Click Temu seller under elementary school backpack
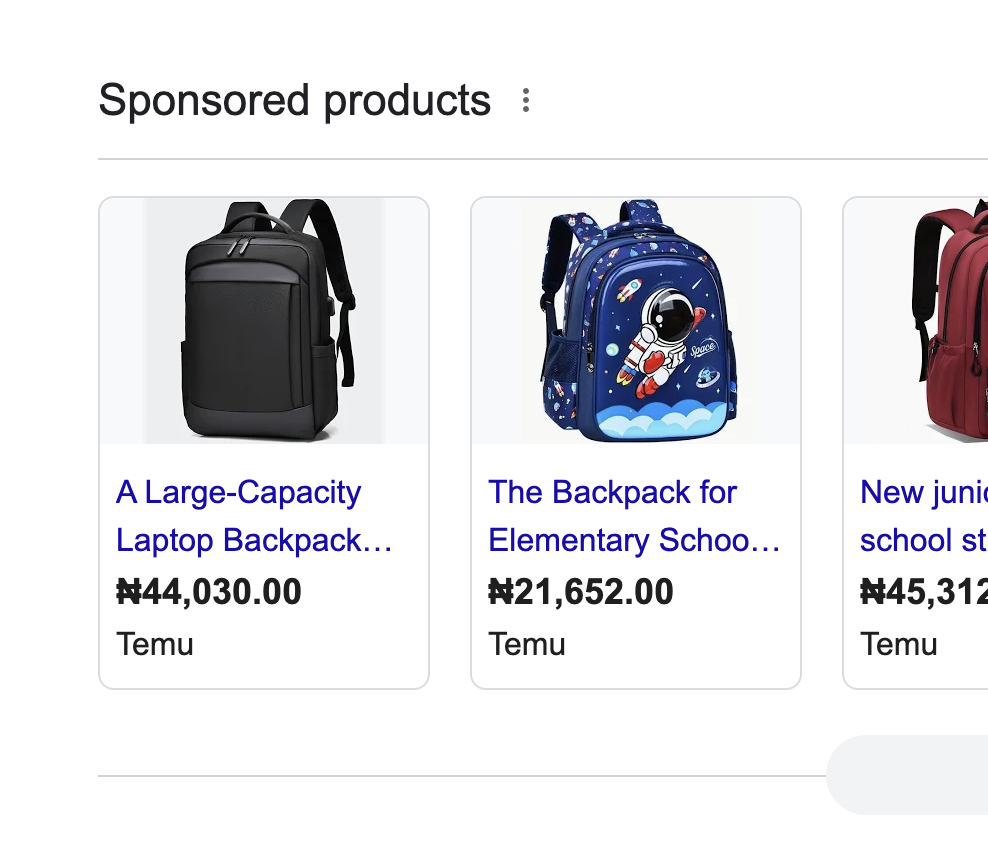The image size is (988, 842). pyautogui.click(x=527, y=644)
